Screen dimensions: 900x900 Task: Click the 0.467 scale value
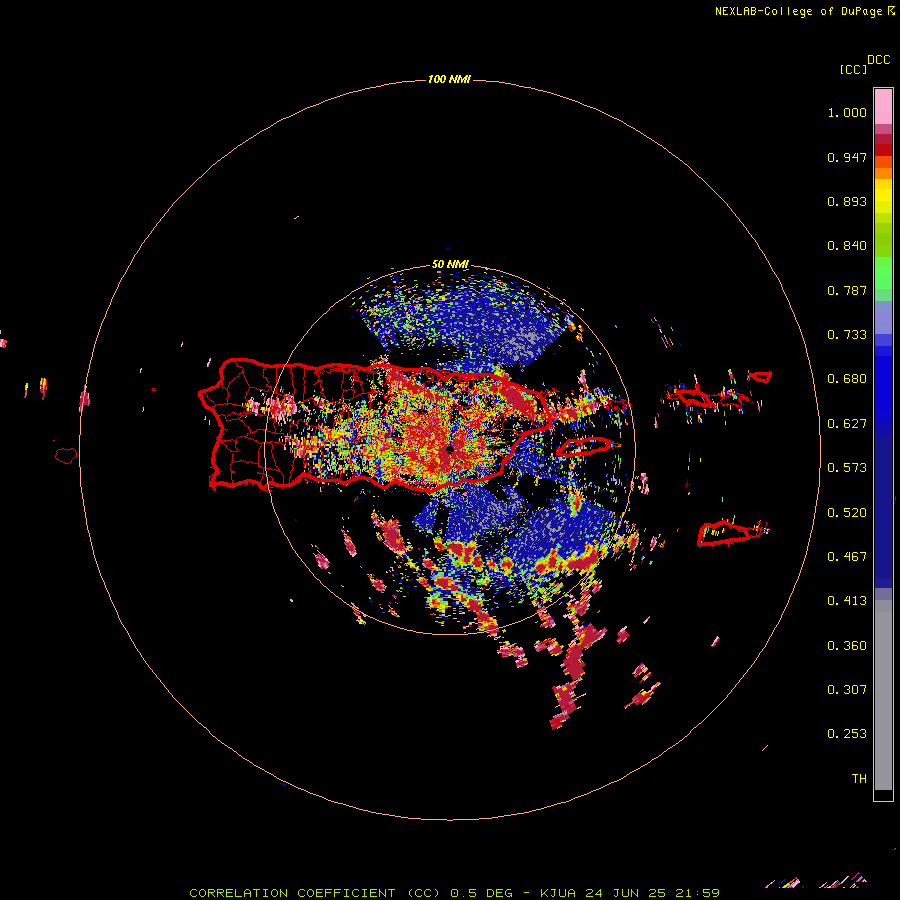[x=847, y=557]
